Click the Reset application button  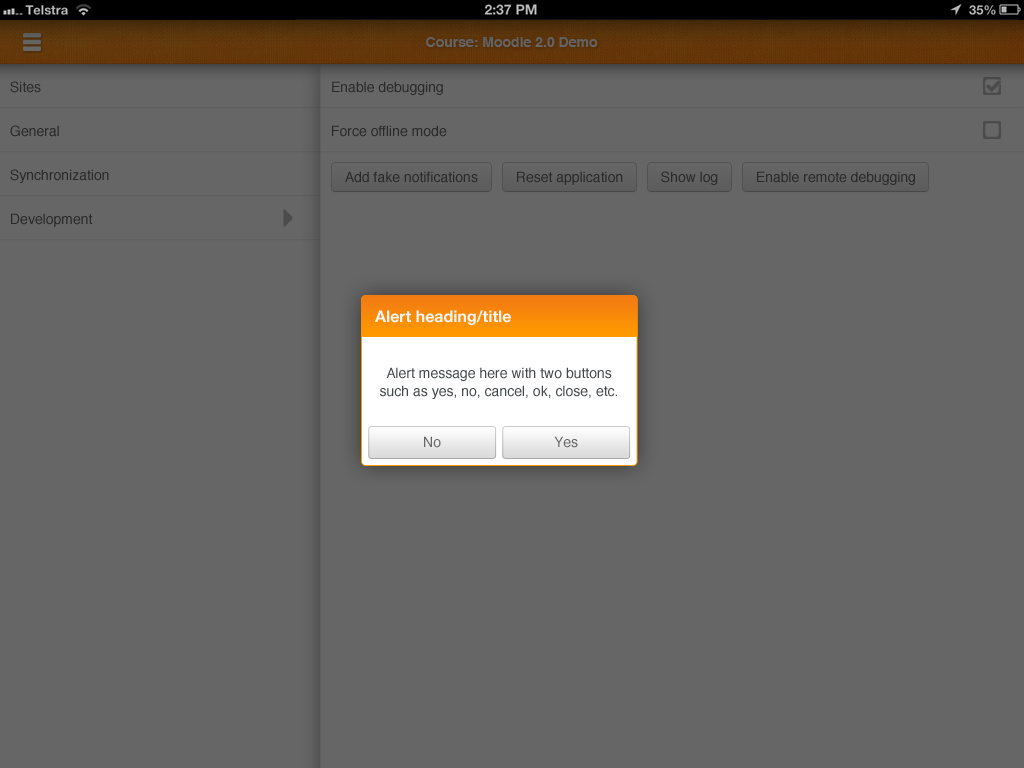point(569,177)
